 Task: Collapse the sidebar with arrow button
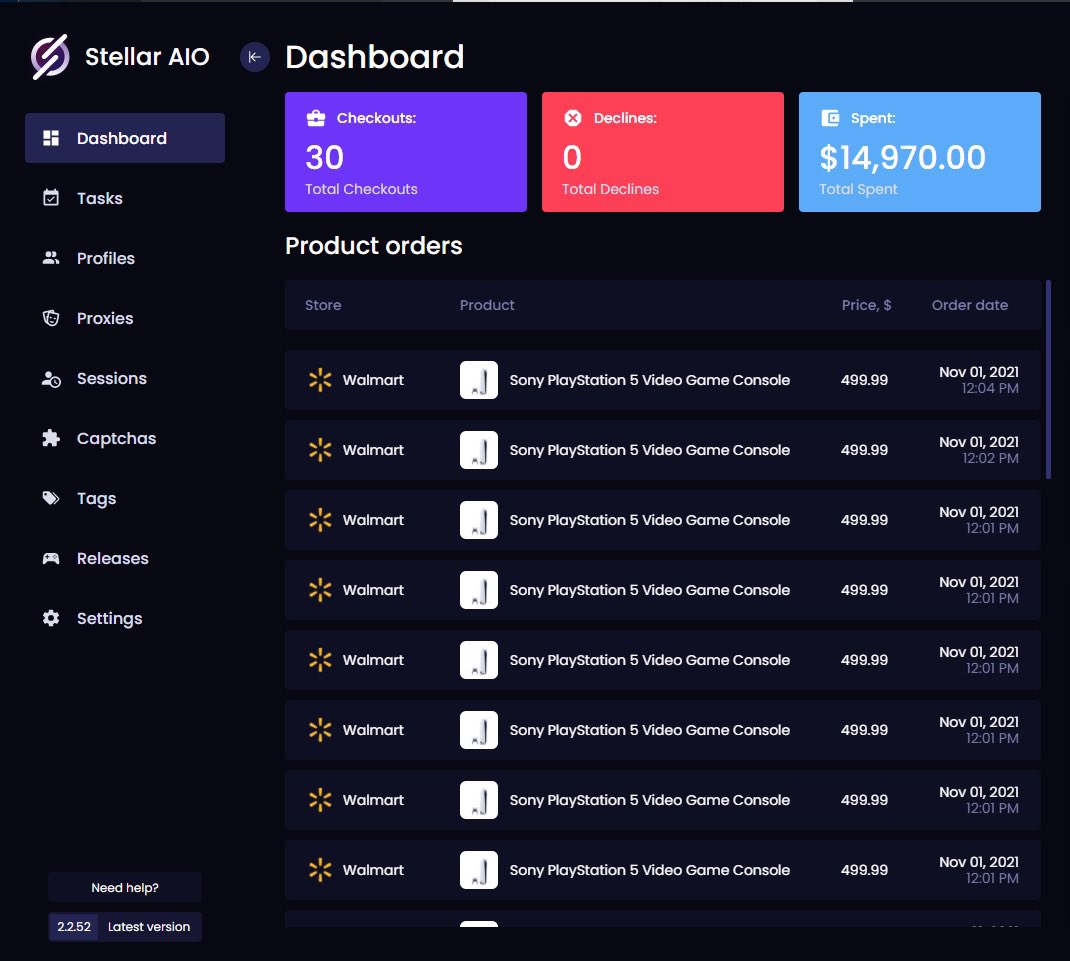(x=255, y=57)
